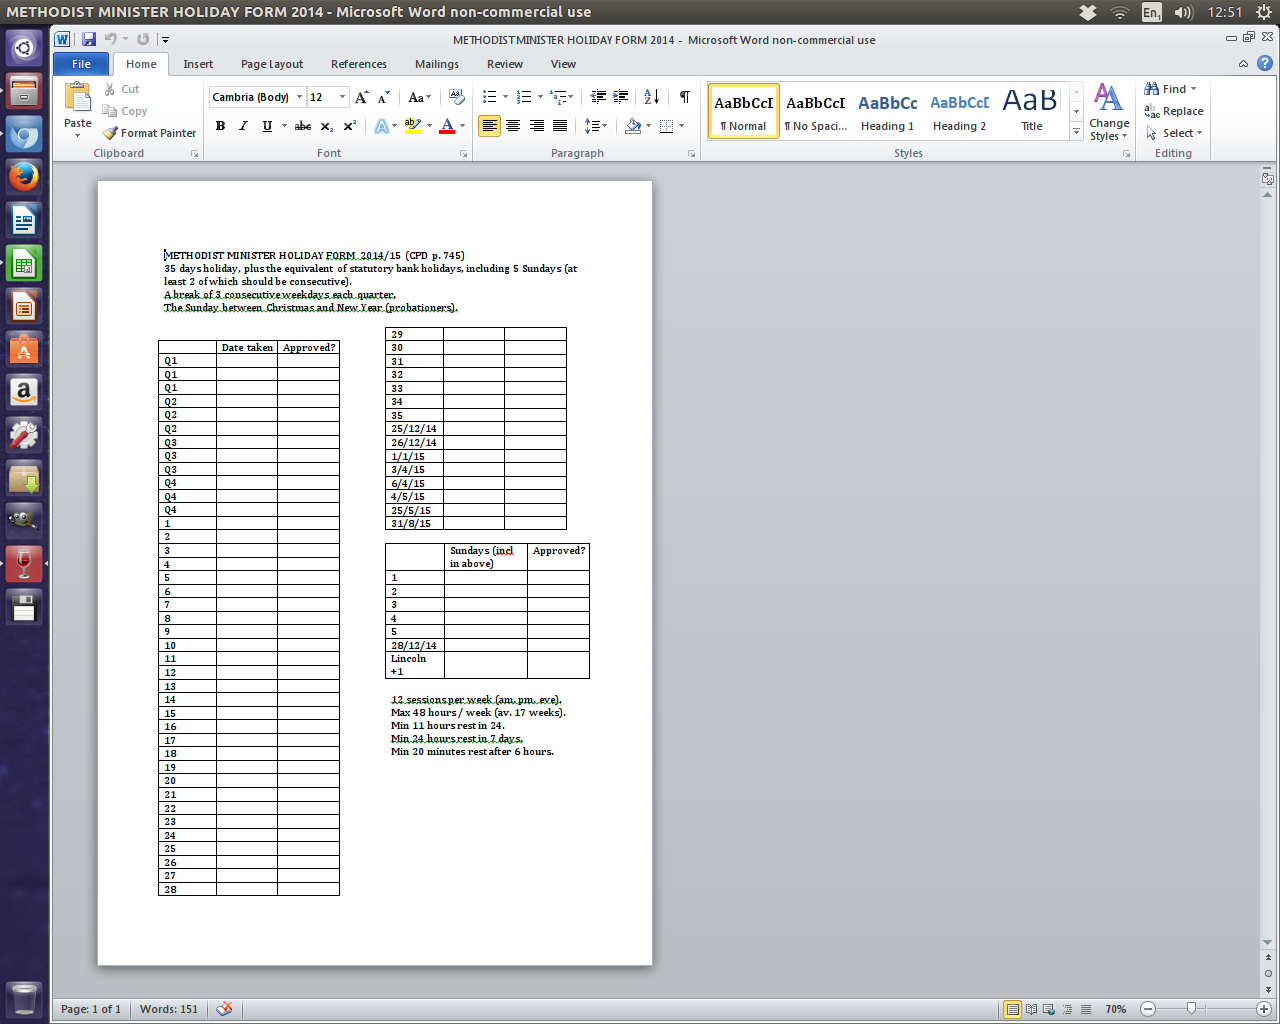Click the Sort A-Z icon
This screenshot has height=1024, width=1280.
pyautogui.click(x=651, y=97)
